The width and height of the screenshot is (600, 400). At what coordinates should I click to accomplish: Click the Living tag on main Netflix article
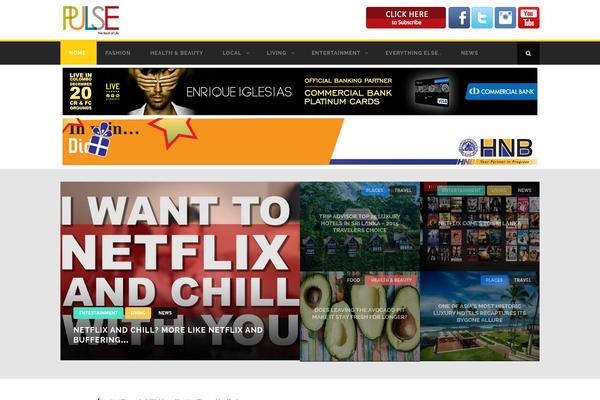[x=138, y=313]
